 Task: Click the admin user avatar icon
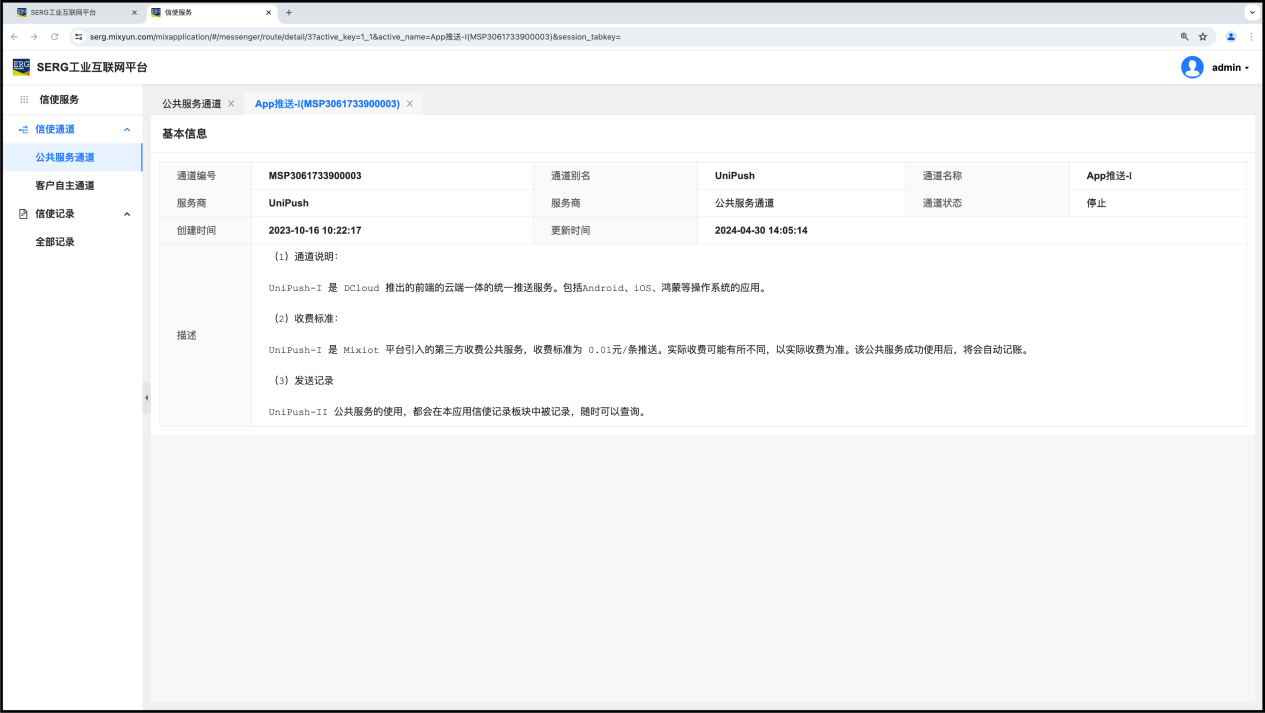1192,67
